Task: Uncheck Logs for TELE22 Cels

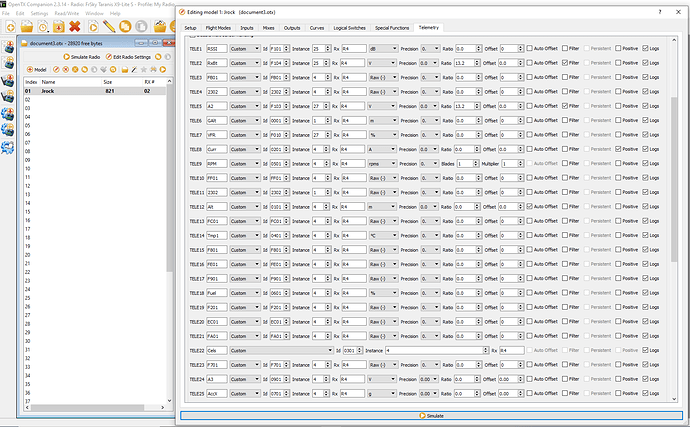Action: [x=645, y=350]
